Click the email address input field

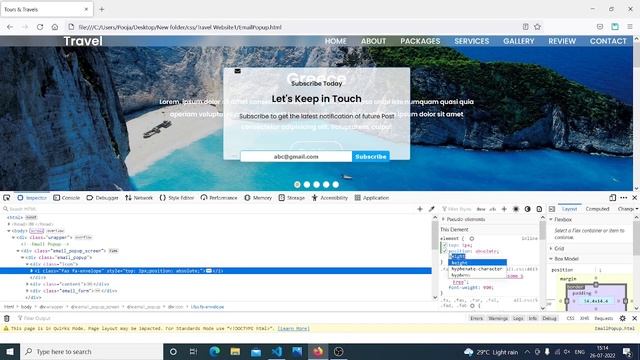(296, 156)
